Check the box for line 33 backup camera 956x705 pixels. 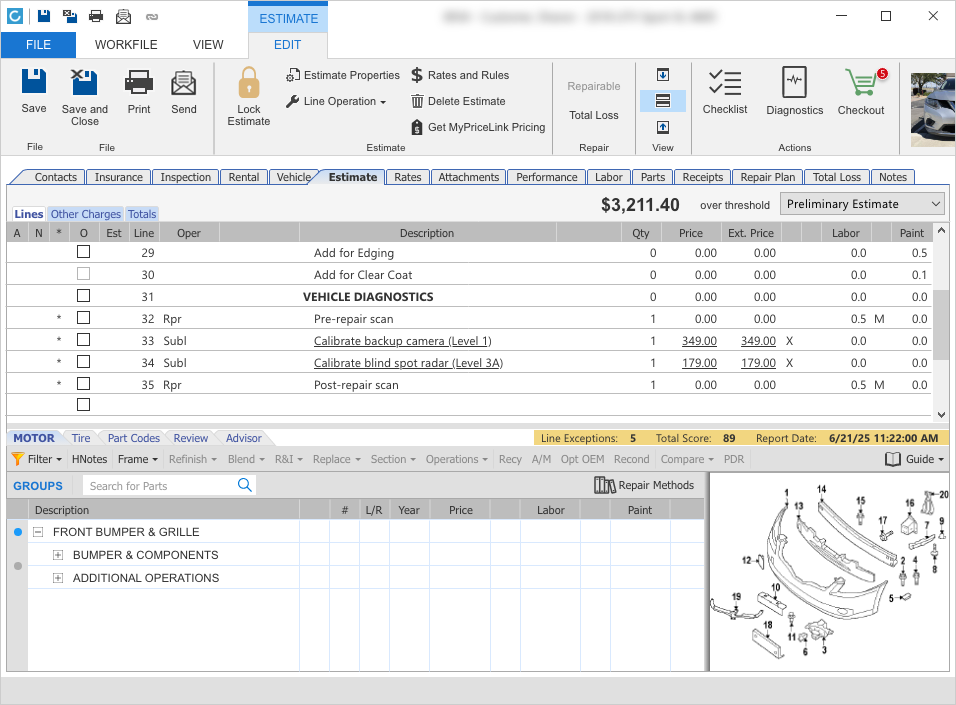point(84,340)
